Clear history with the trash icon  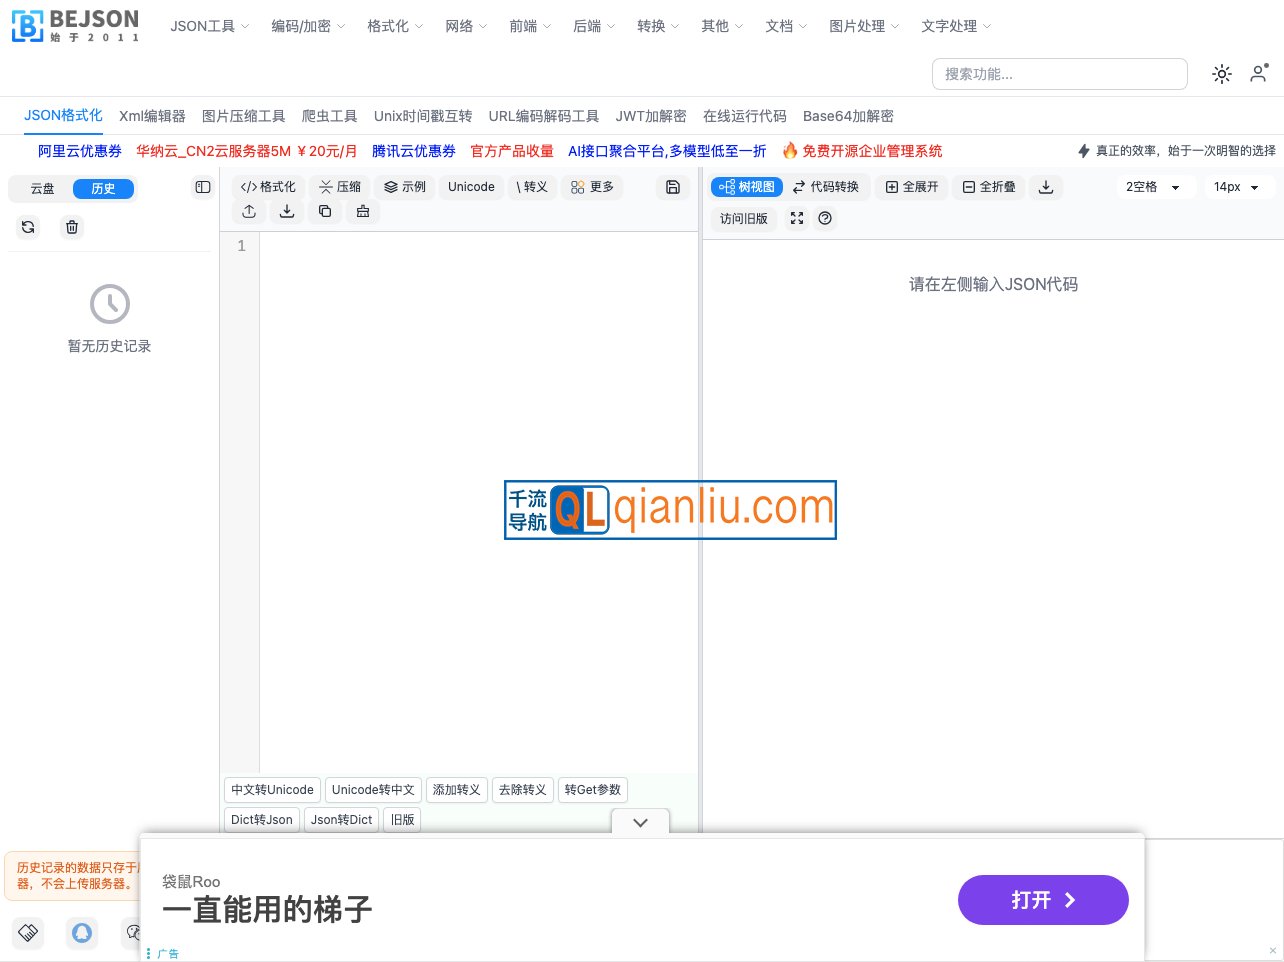click(71, 227)
